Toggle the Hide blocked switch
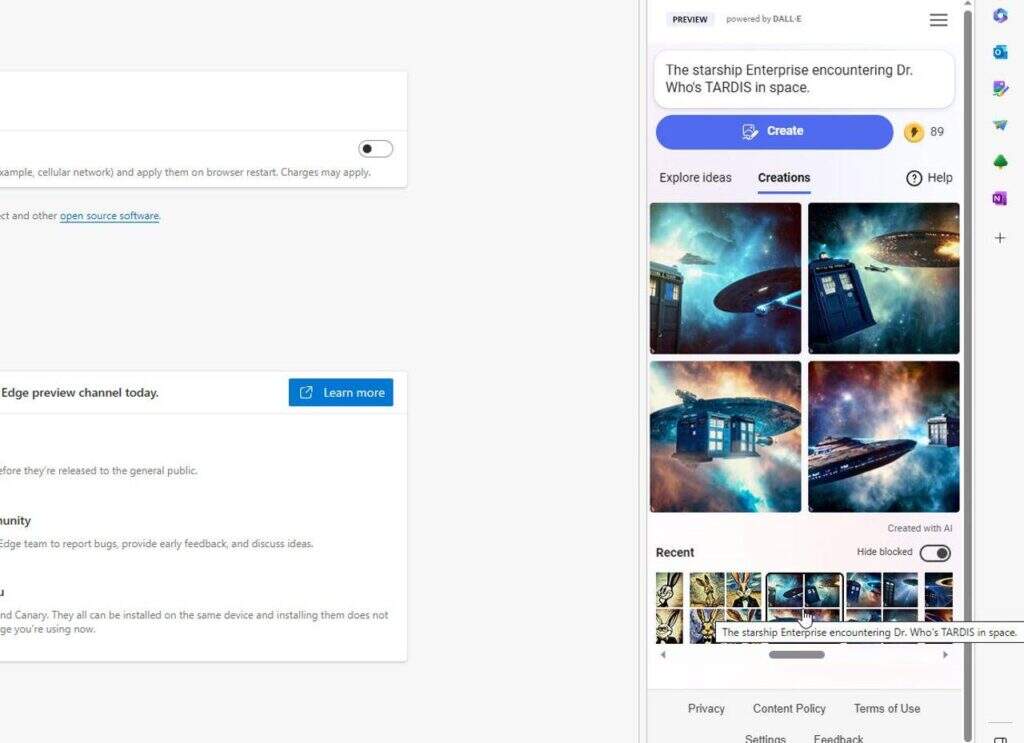This screenshot has height=743, width=1024. click(935, 553)
